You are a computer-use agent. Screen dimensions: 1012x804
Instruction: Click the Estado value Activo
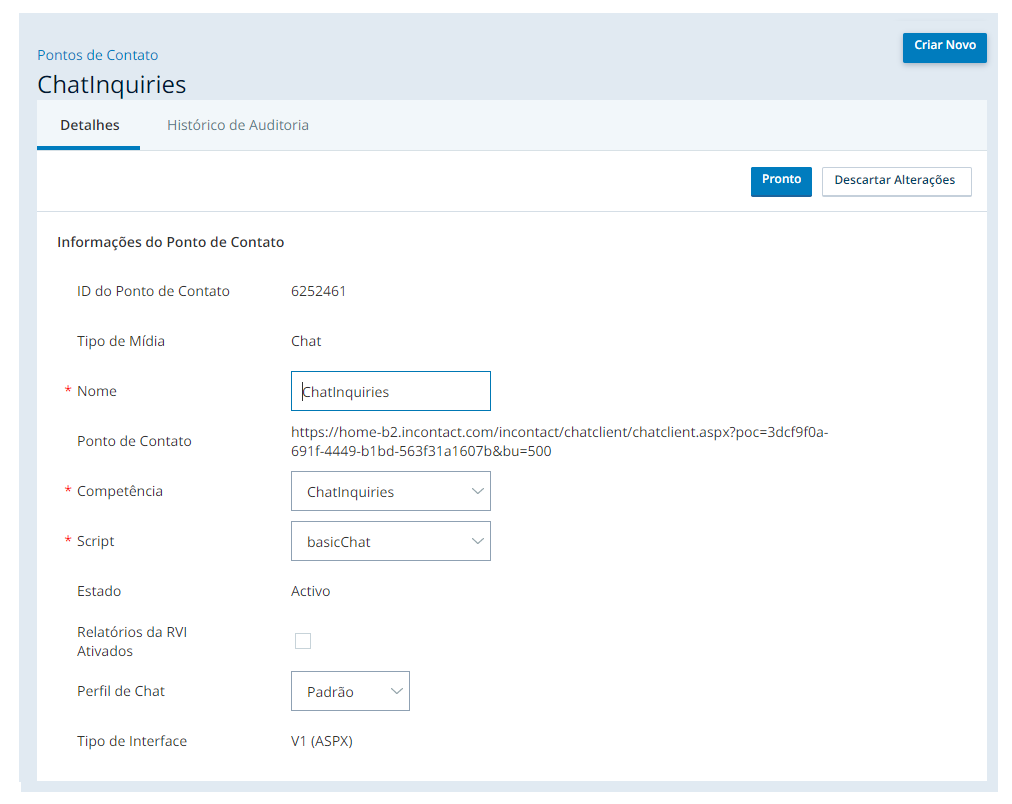310,591
